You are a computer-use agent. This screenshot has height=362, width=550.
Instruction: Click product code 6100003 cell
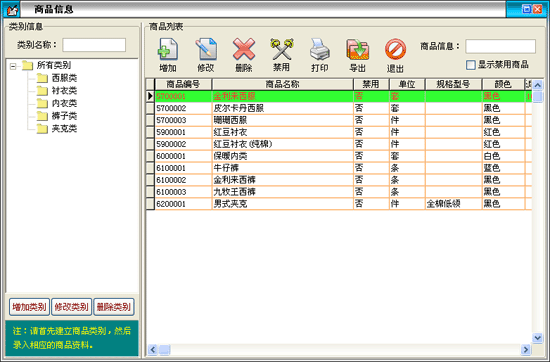[x=183, y=192]
